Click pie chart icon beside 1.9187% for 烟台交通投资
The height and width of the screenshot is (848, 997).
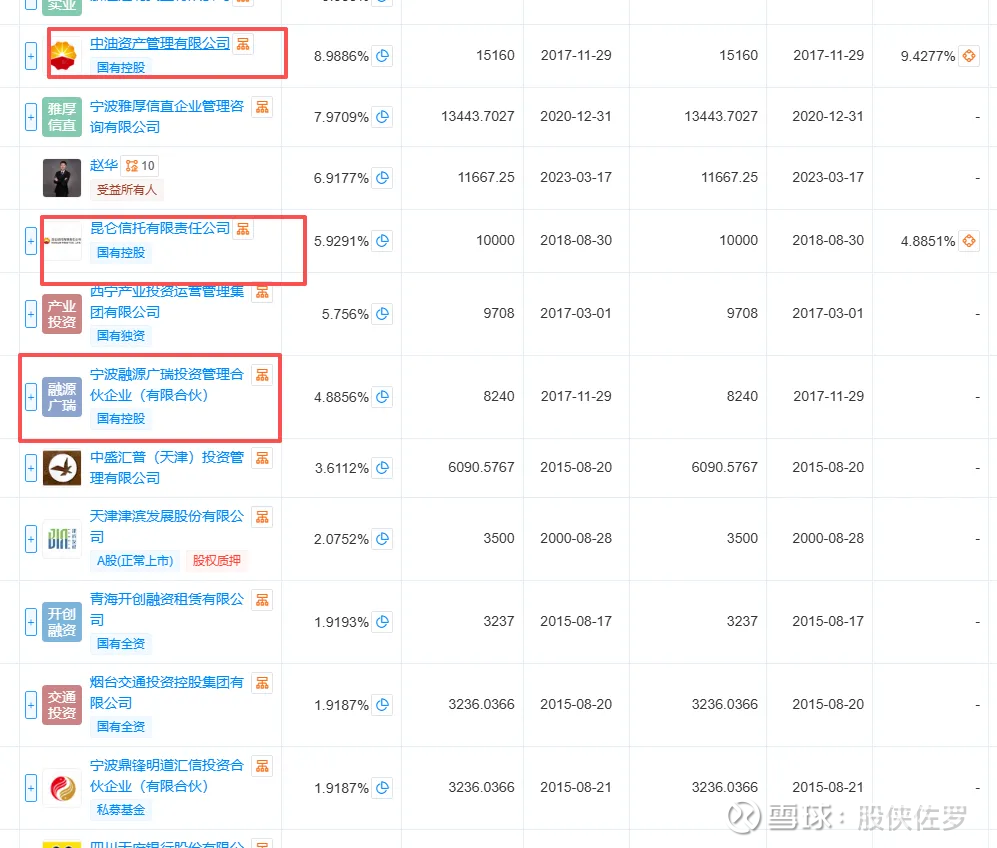[x=382, y=705]
